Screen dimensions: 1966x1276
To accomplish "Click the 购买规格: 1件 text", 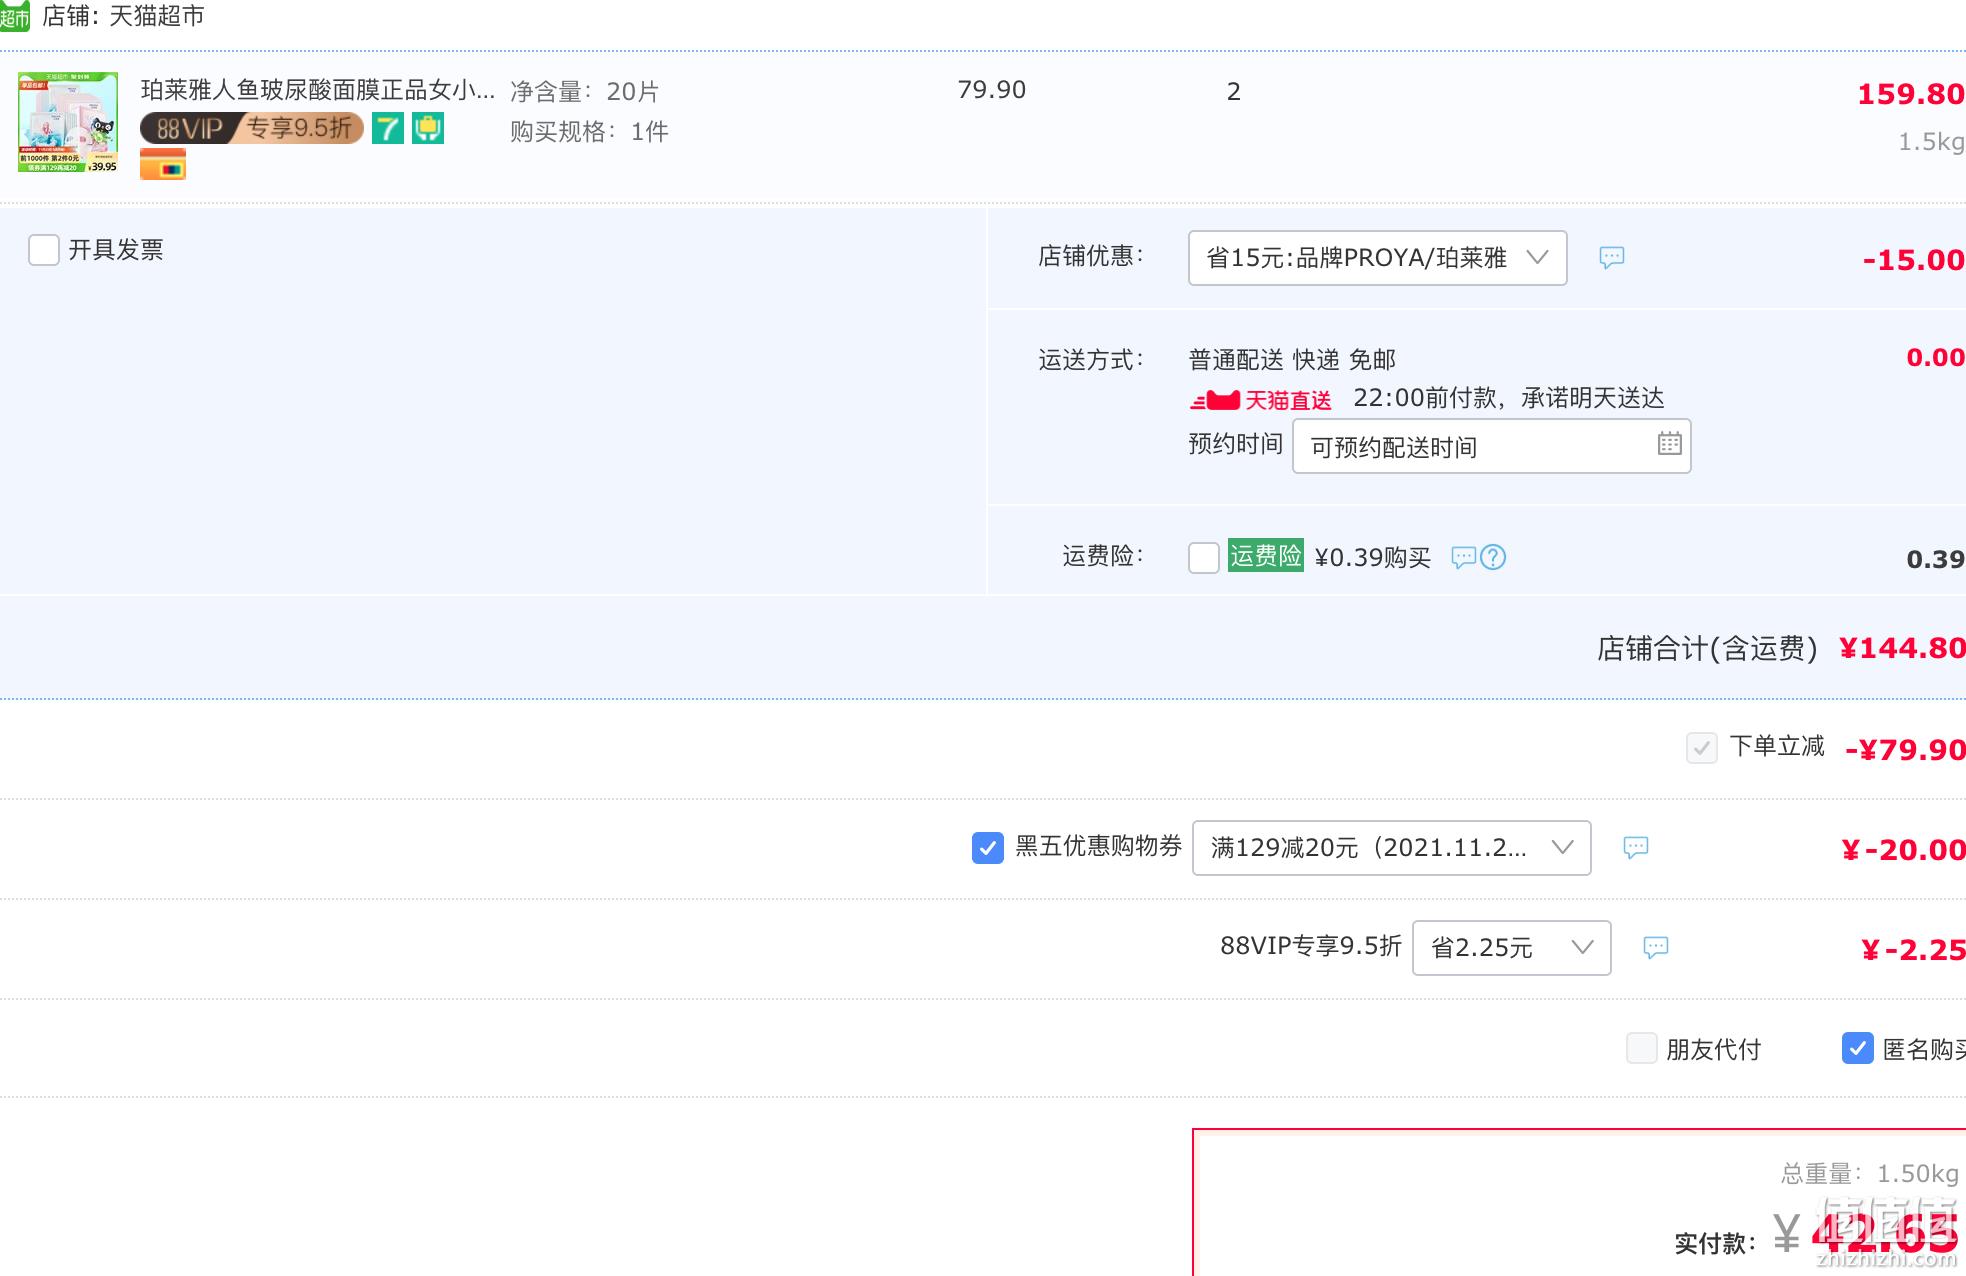I will [589, 132].
